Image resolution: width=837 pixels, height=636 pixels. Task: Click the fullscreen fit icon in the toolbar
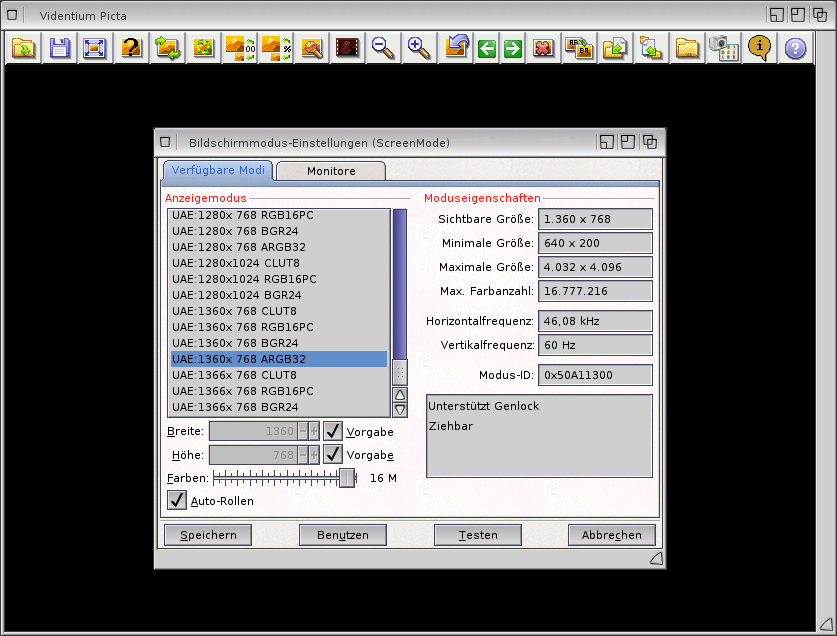pos(94,48)
